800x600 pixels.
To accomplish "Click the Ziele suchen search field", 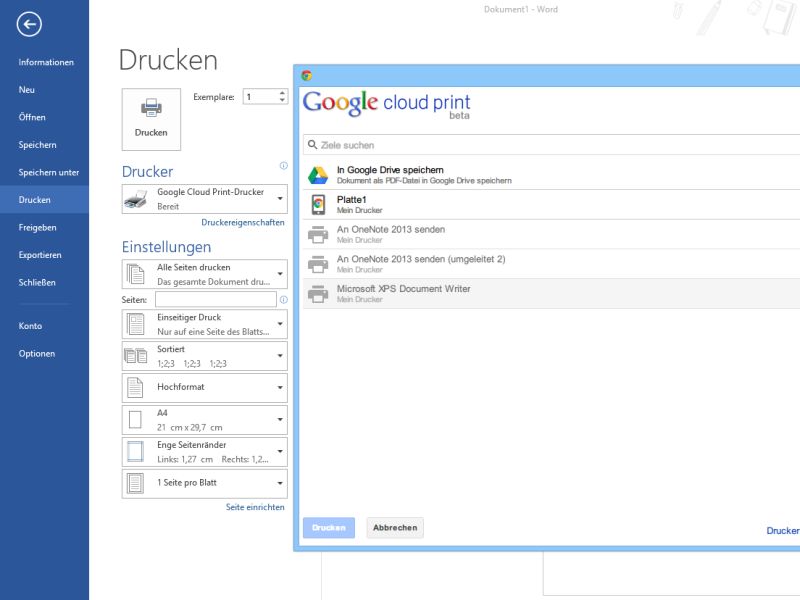I will tap(552, 145).
